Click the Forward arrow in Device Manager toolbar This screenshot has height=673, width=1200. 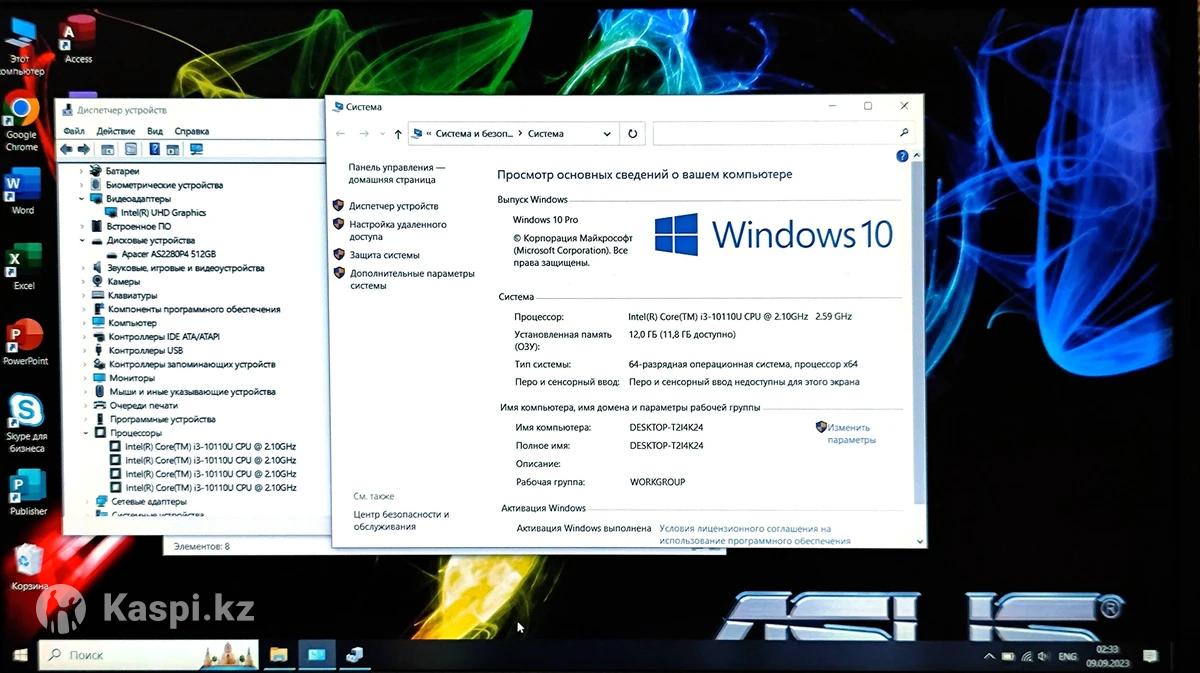(83, 149)
